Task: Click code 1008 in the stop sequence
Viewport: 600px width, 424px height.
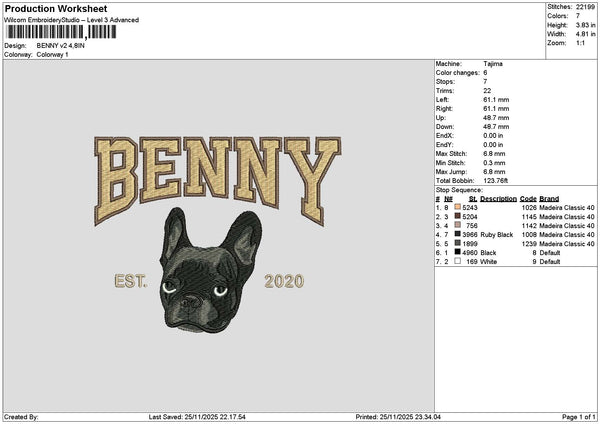Action: (x=530, y=235)
